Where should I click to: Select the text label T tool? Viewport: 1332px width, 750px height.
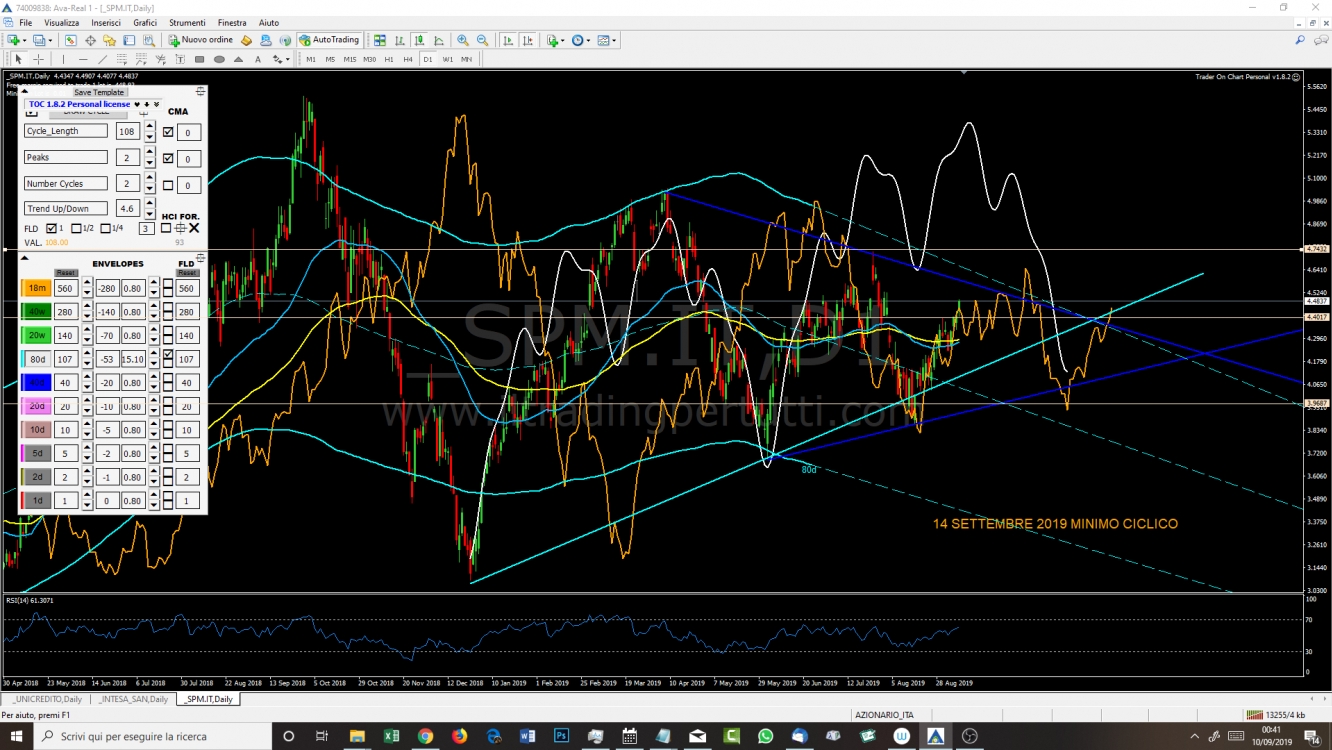180,59
